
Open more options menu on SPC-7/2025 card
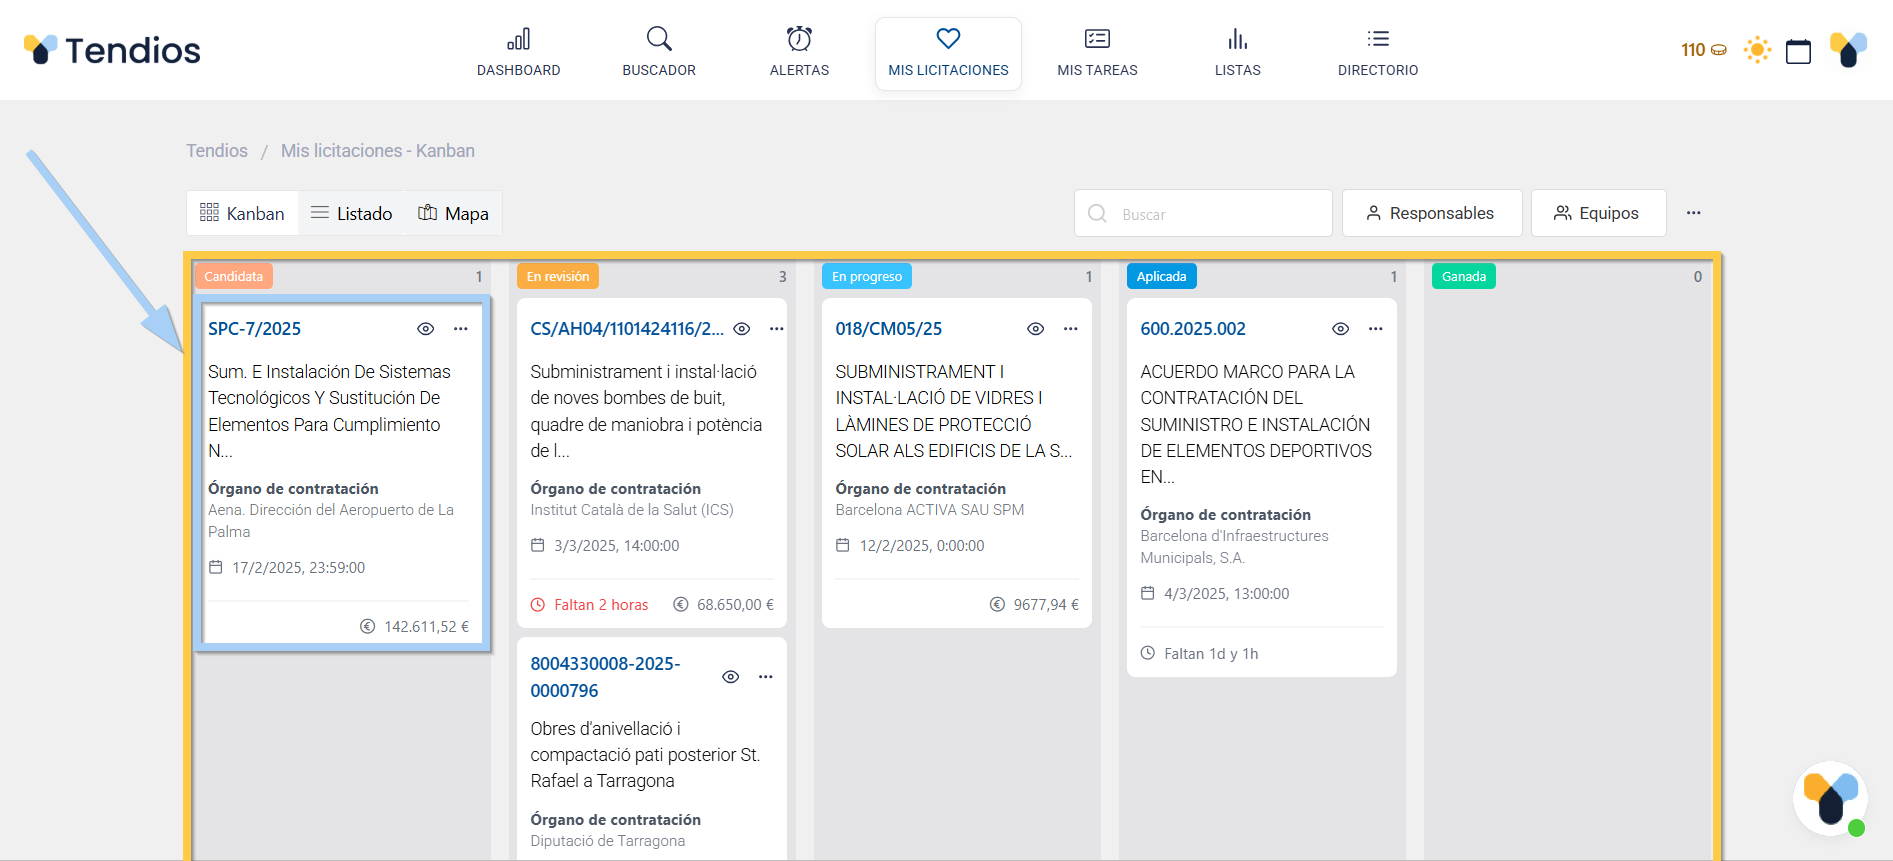point(461,329)
